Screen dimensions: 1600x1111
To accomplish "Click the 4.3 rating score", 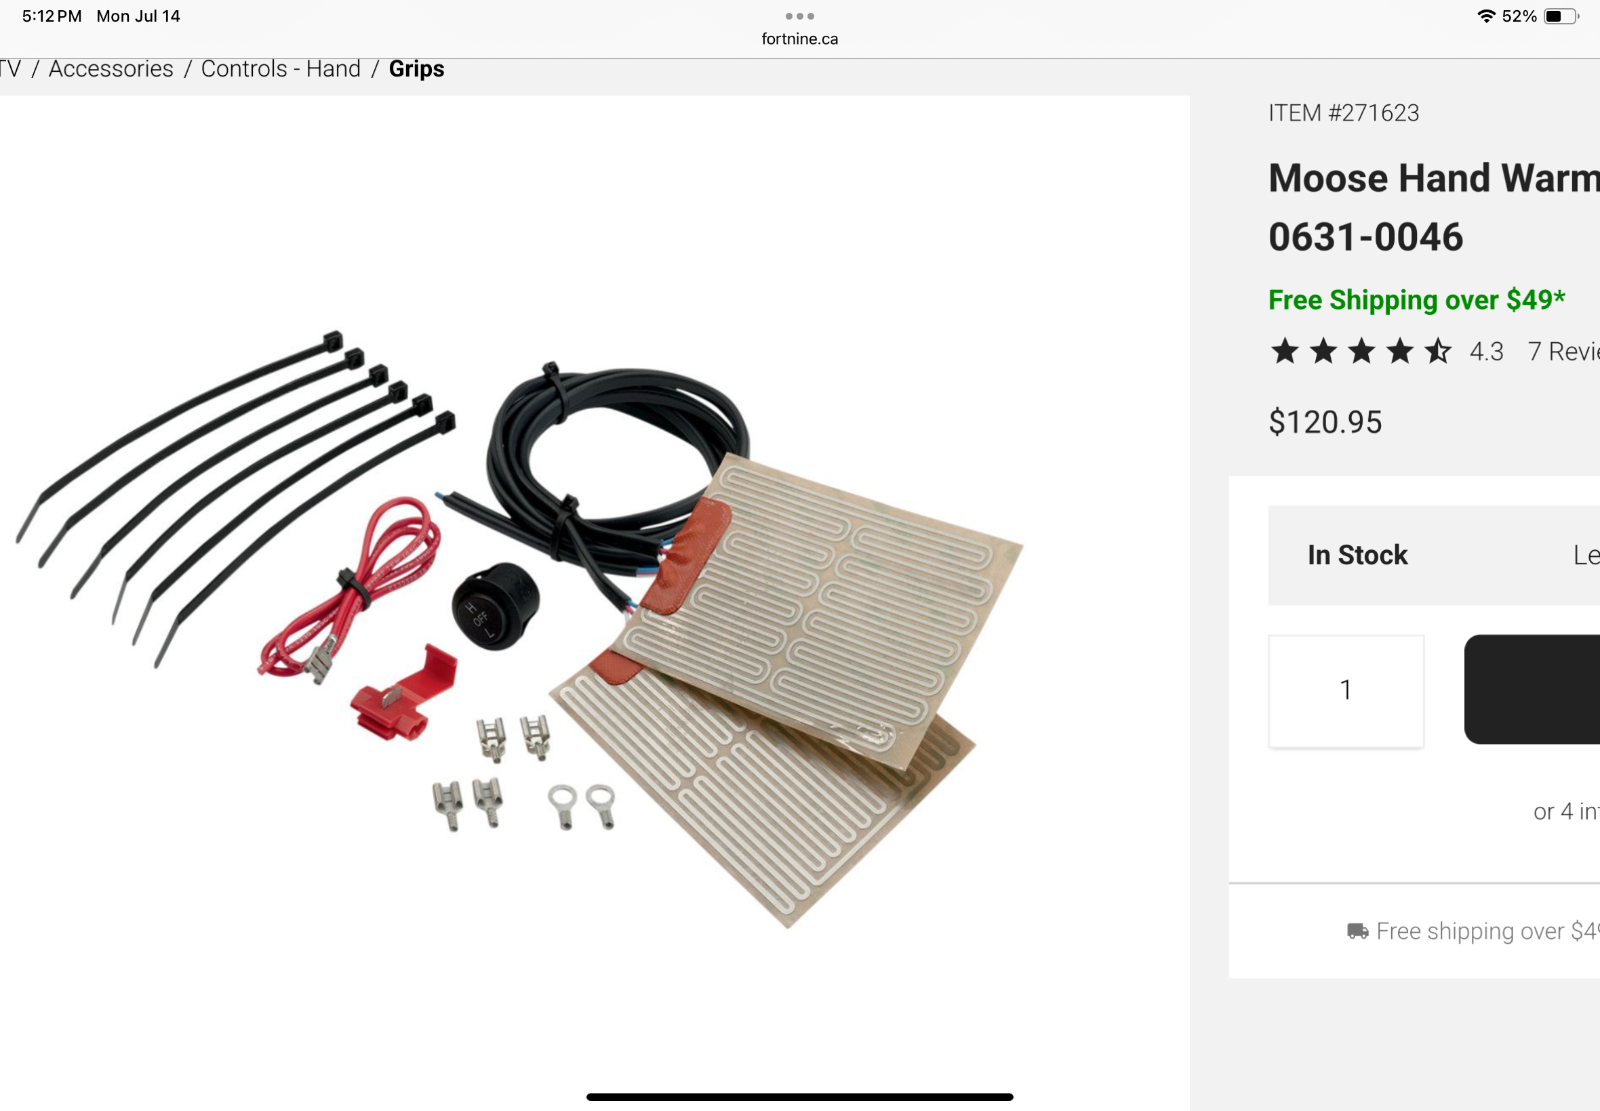I will tap(1486, 352).
